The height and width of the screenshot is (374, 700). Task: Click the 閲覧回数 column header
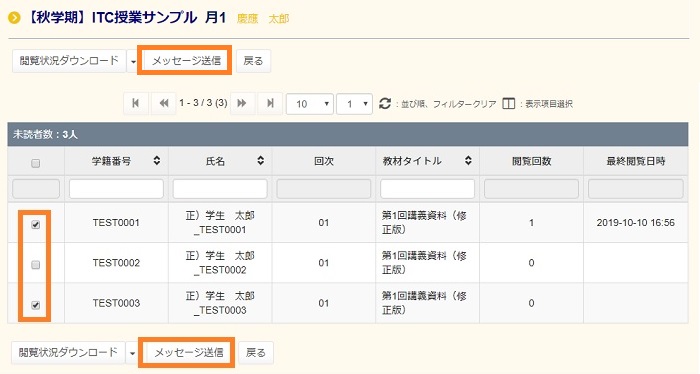(531, 161)
